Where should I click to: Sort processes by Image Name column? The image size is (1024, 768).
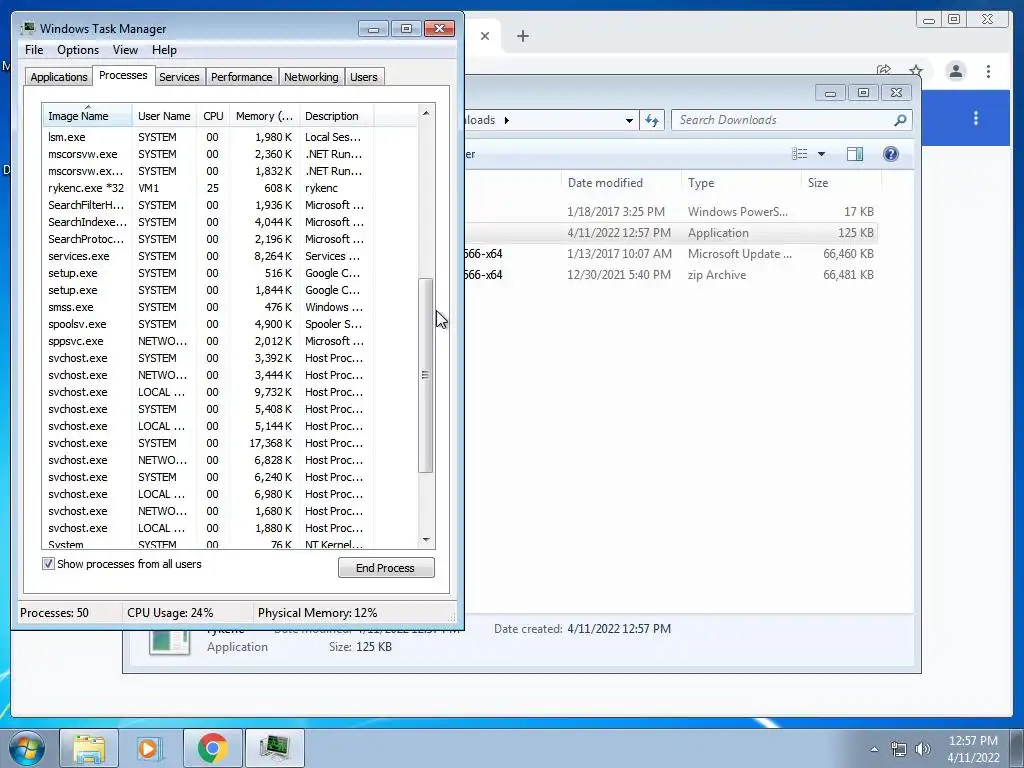[x=88, y=116]
